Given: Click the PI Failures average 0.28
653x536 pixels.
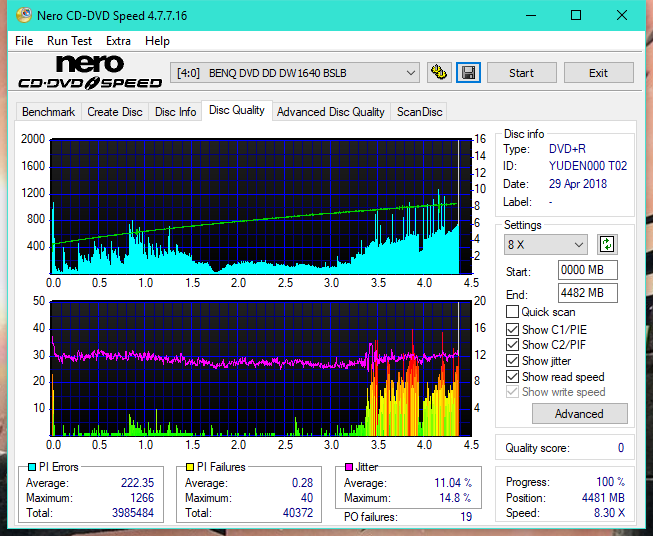Looking at the screenshot, I should (x=302, y=483).
